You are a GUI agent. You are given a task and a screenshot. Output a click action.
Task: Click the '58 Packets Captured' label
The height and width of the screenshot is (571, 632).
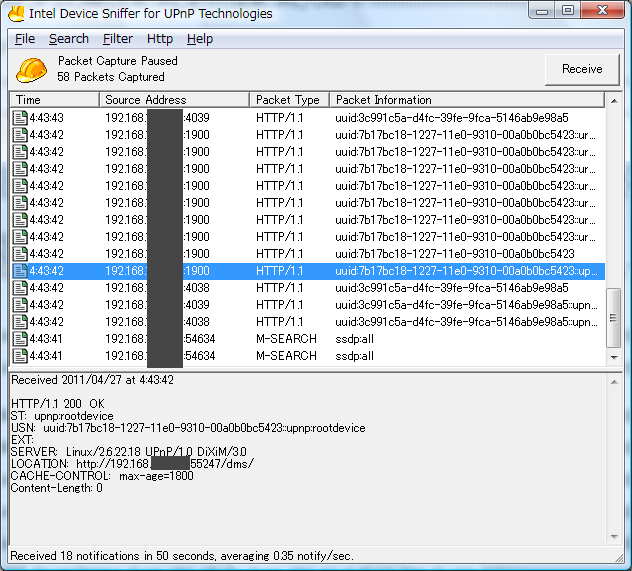[111, 77]
